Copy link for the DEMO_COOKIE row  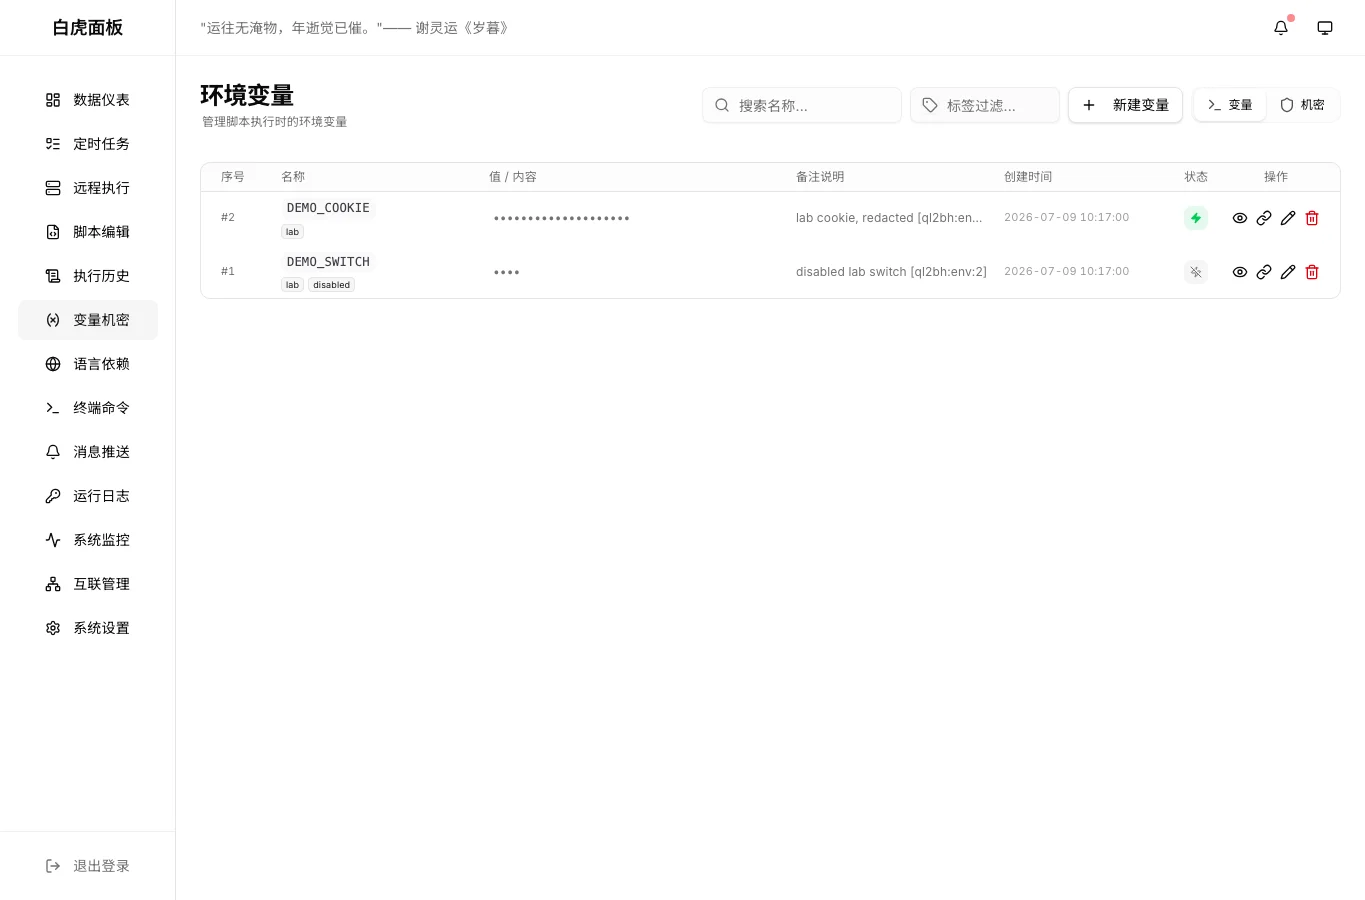coord(1264,218)
